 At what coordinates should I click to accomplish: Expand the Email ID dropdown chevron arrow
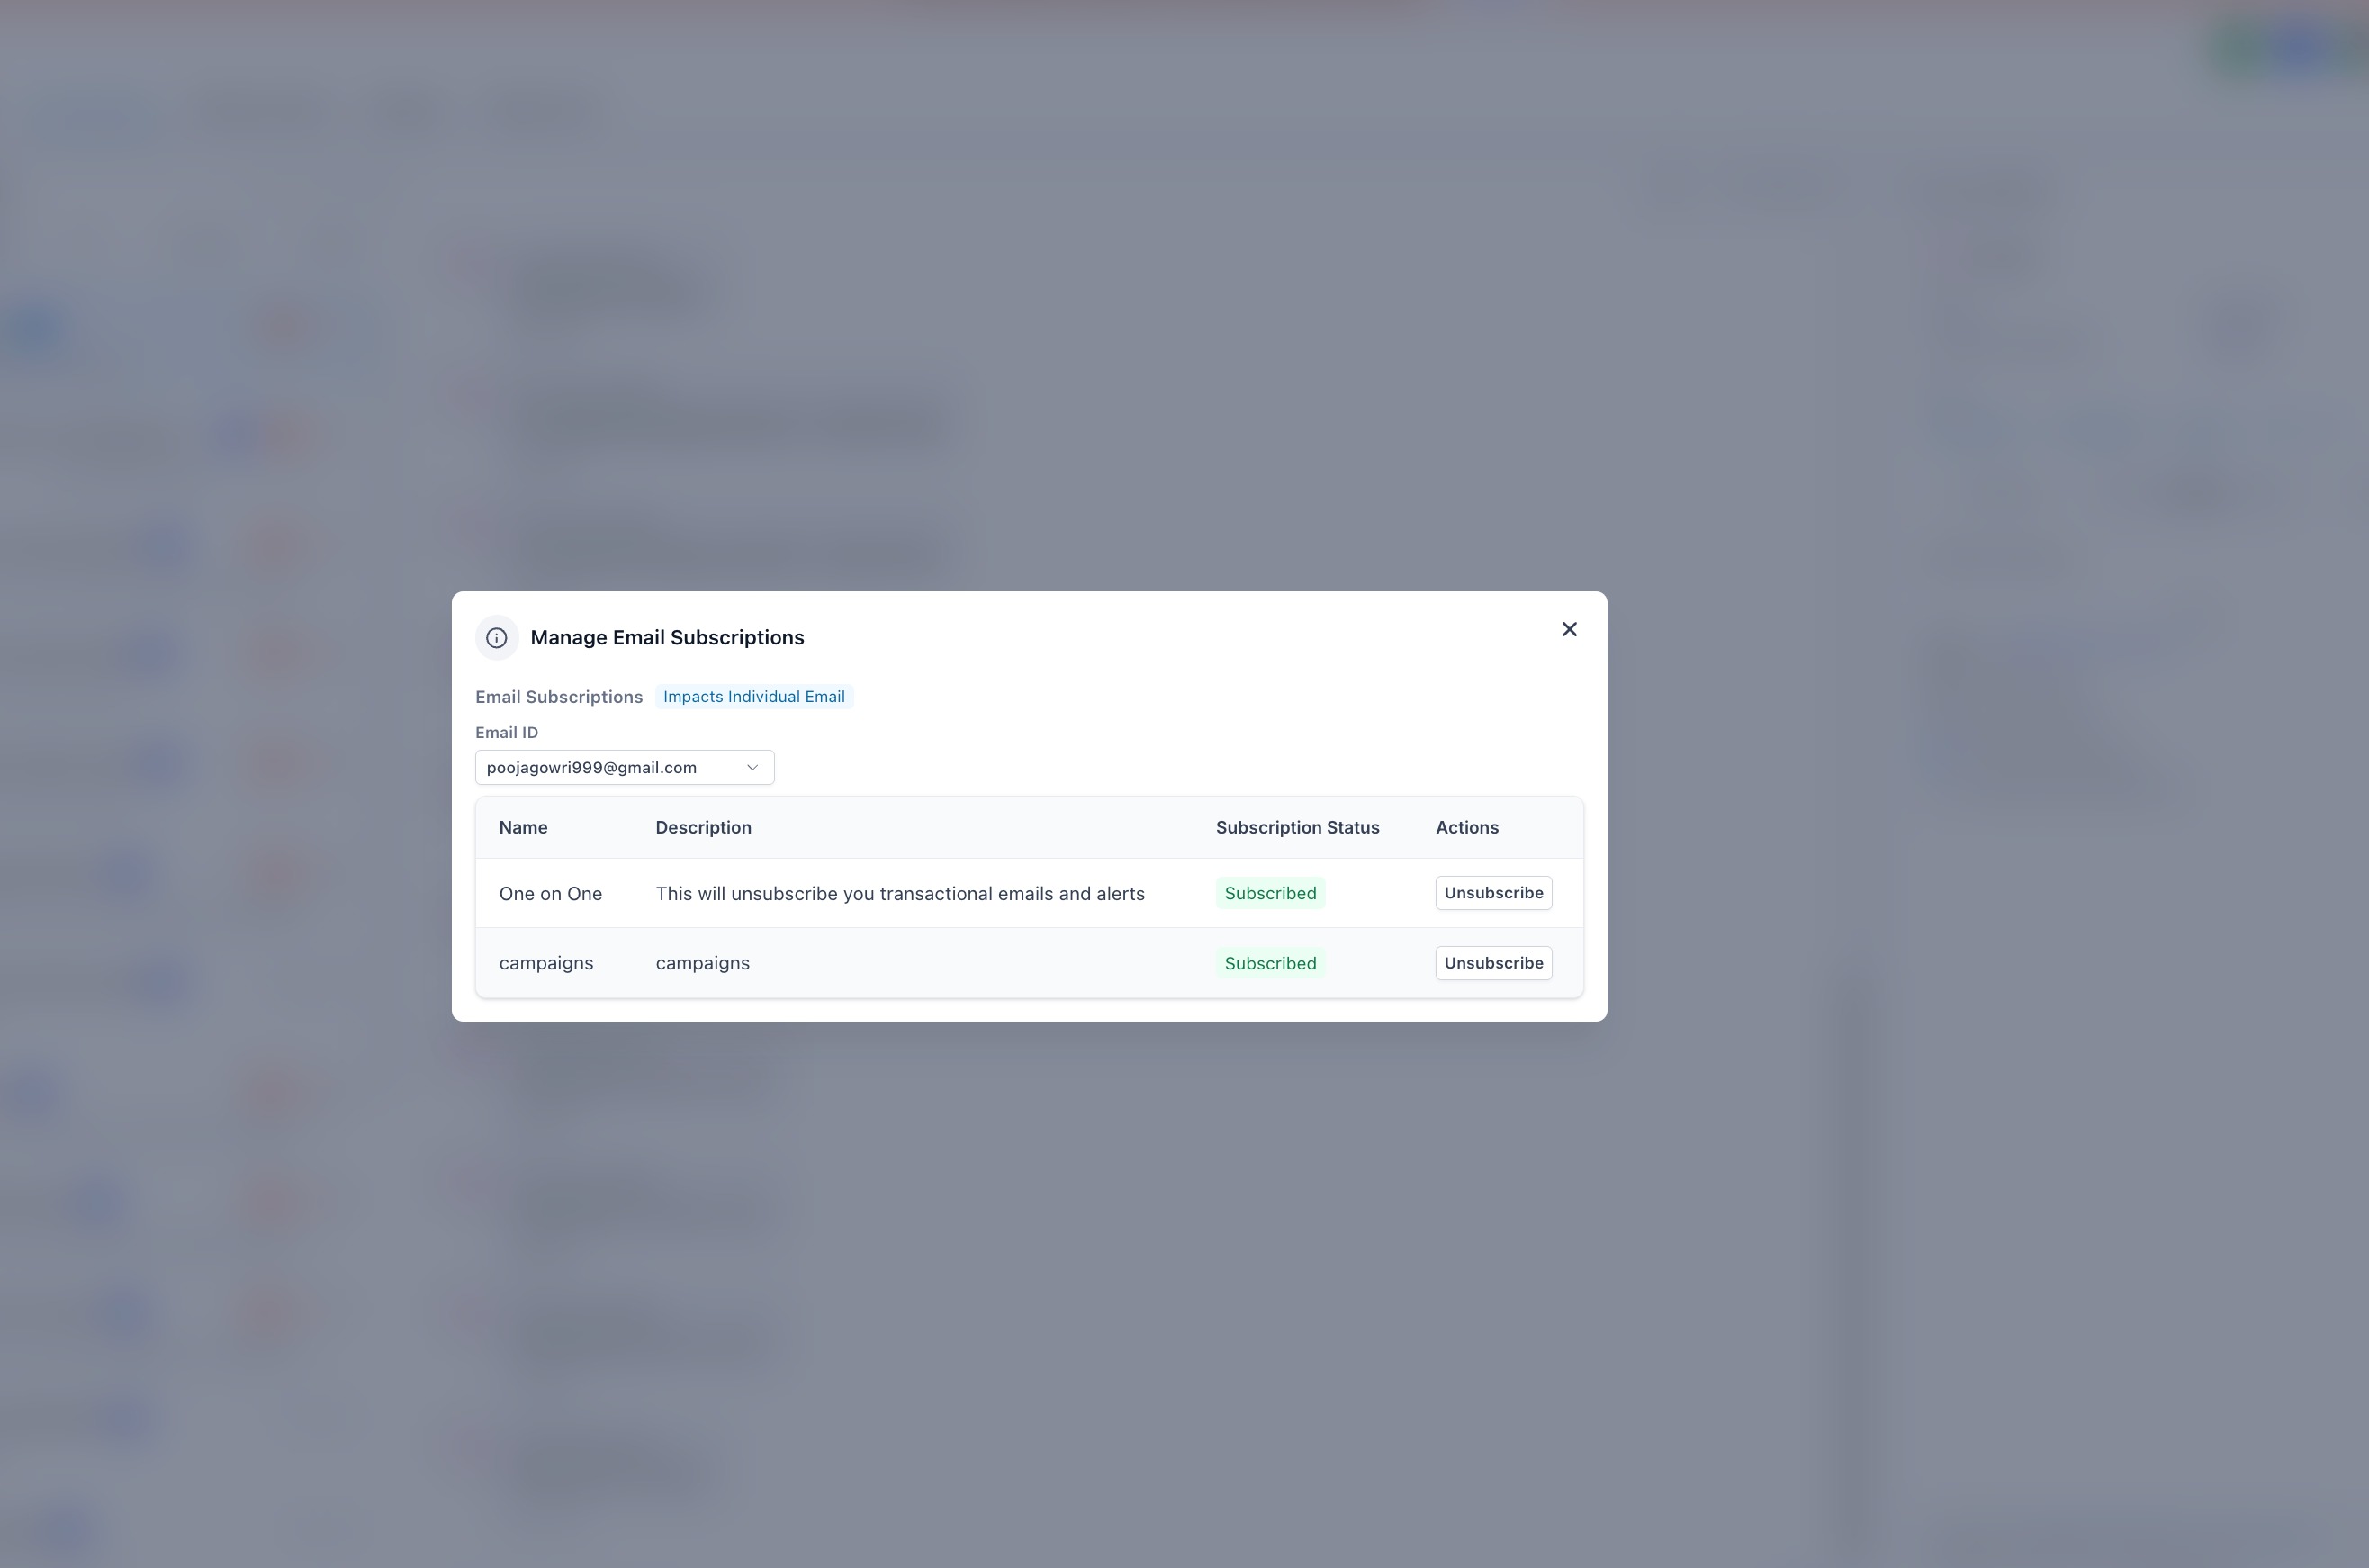752,768
